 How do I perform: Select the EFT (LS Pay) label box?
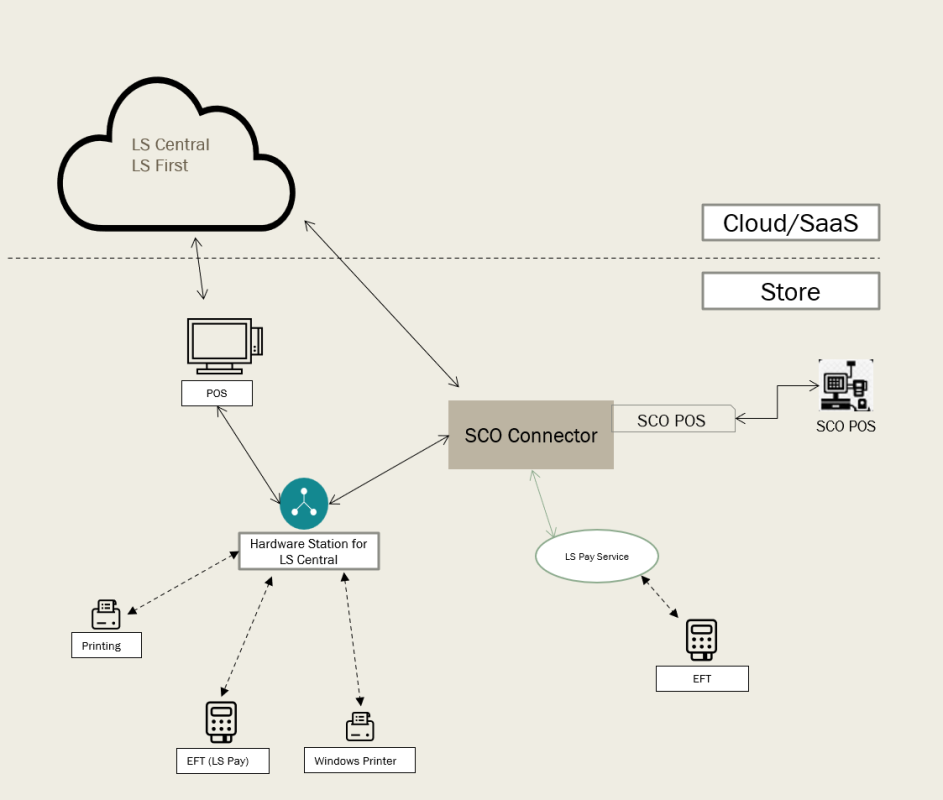click(x=222, y=761)
